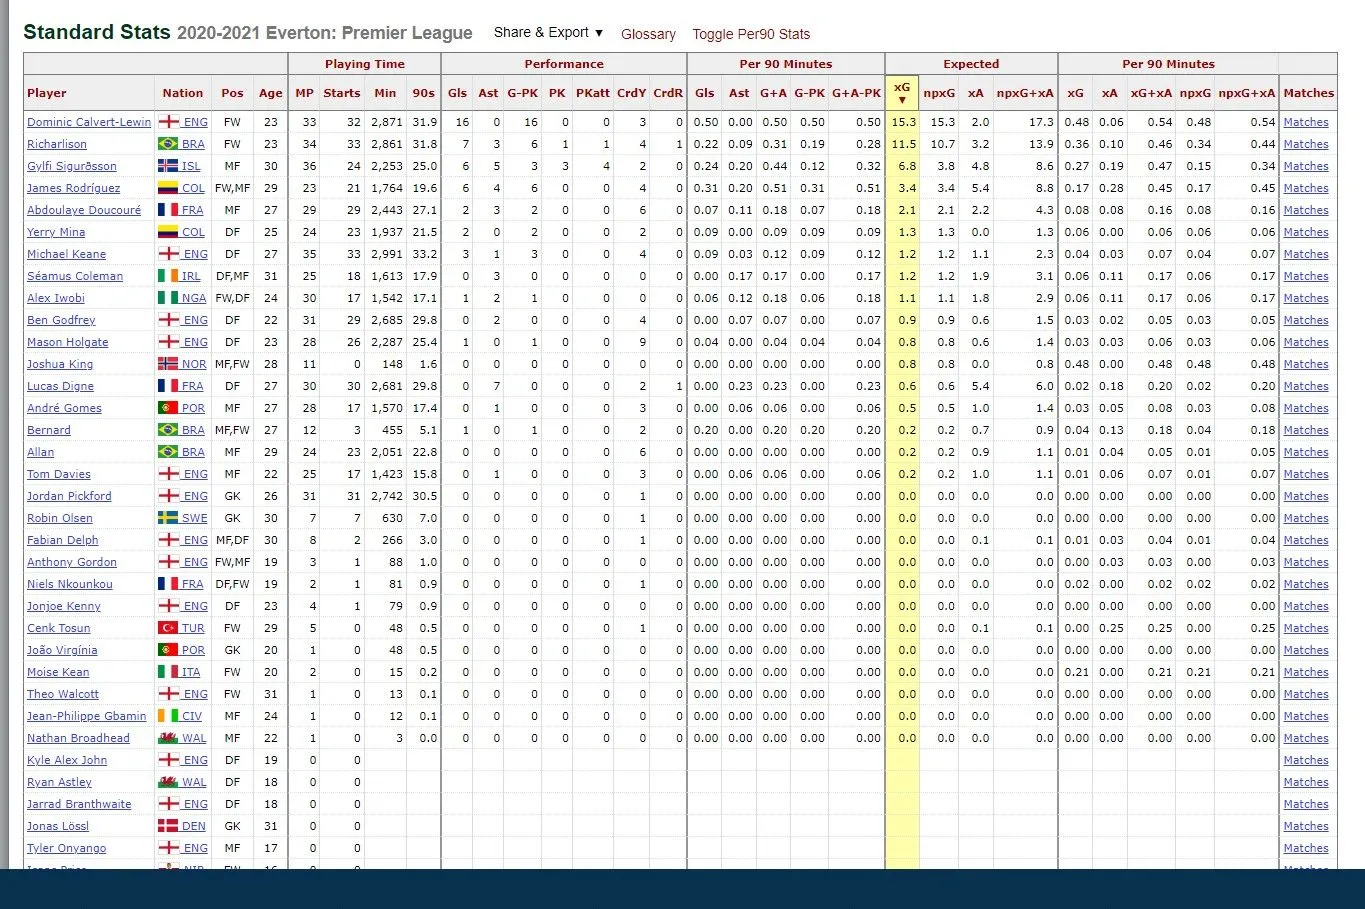
Task: Click Turkey flag in Cenk Tosun row
Action: (168, 628)
